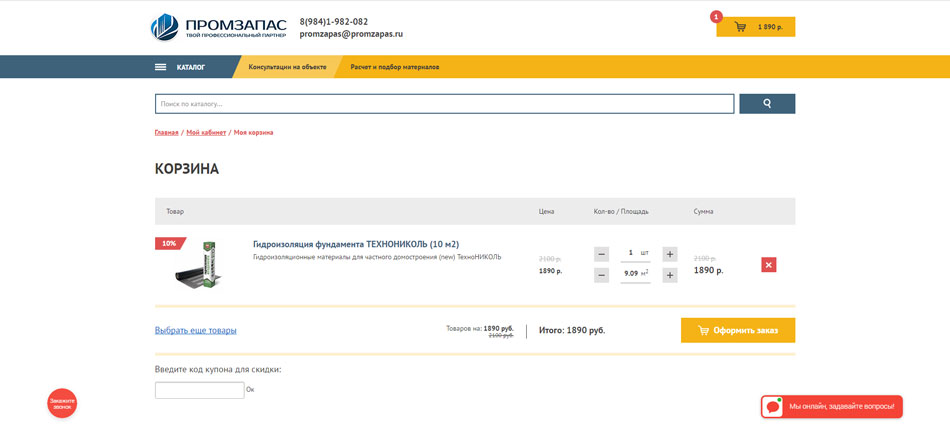Open the product thumbnail image
This screenshot has height=434, width=950.
199,264
